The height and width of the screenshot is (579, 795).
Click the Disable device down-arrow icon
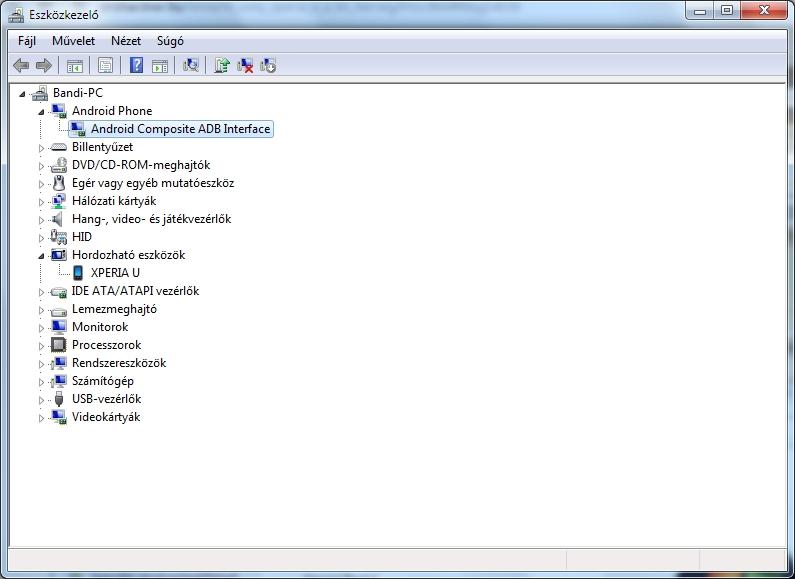(268, 65)
